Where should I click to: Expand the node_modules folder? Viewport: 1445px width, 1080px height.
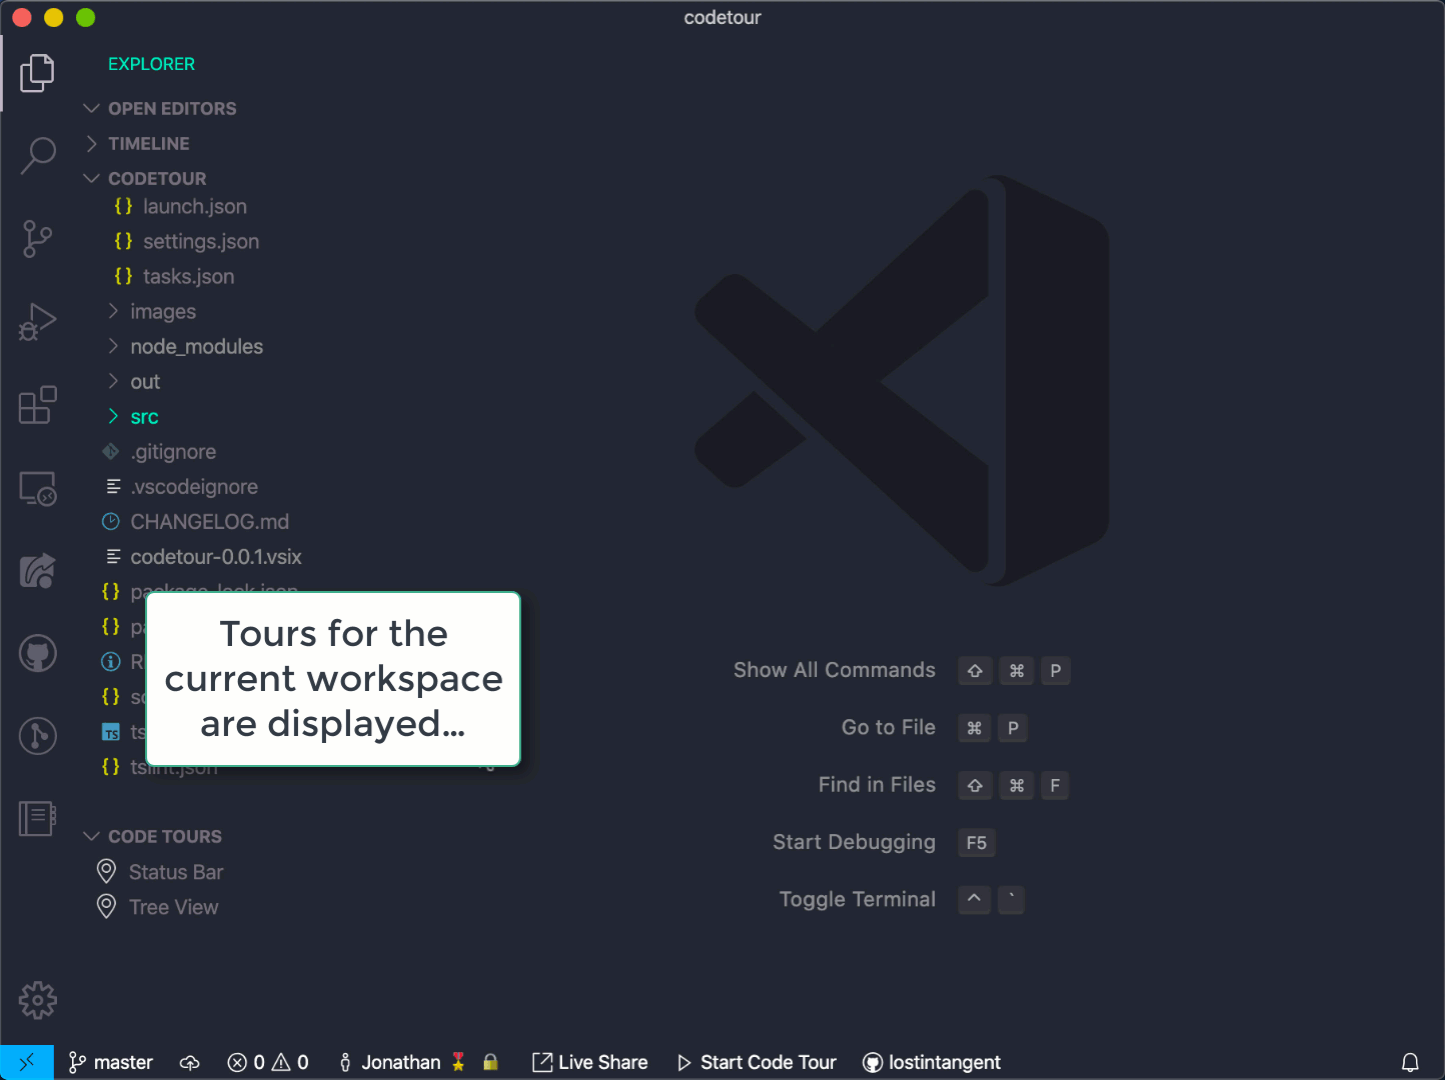point(197,347)
